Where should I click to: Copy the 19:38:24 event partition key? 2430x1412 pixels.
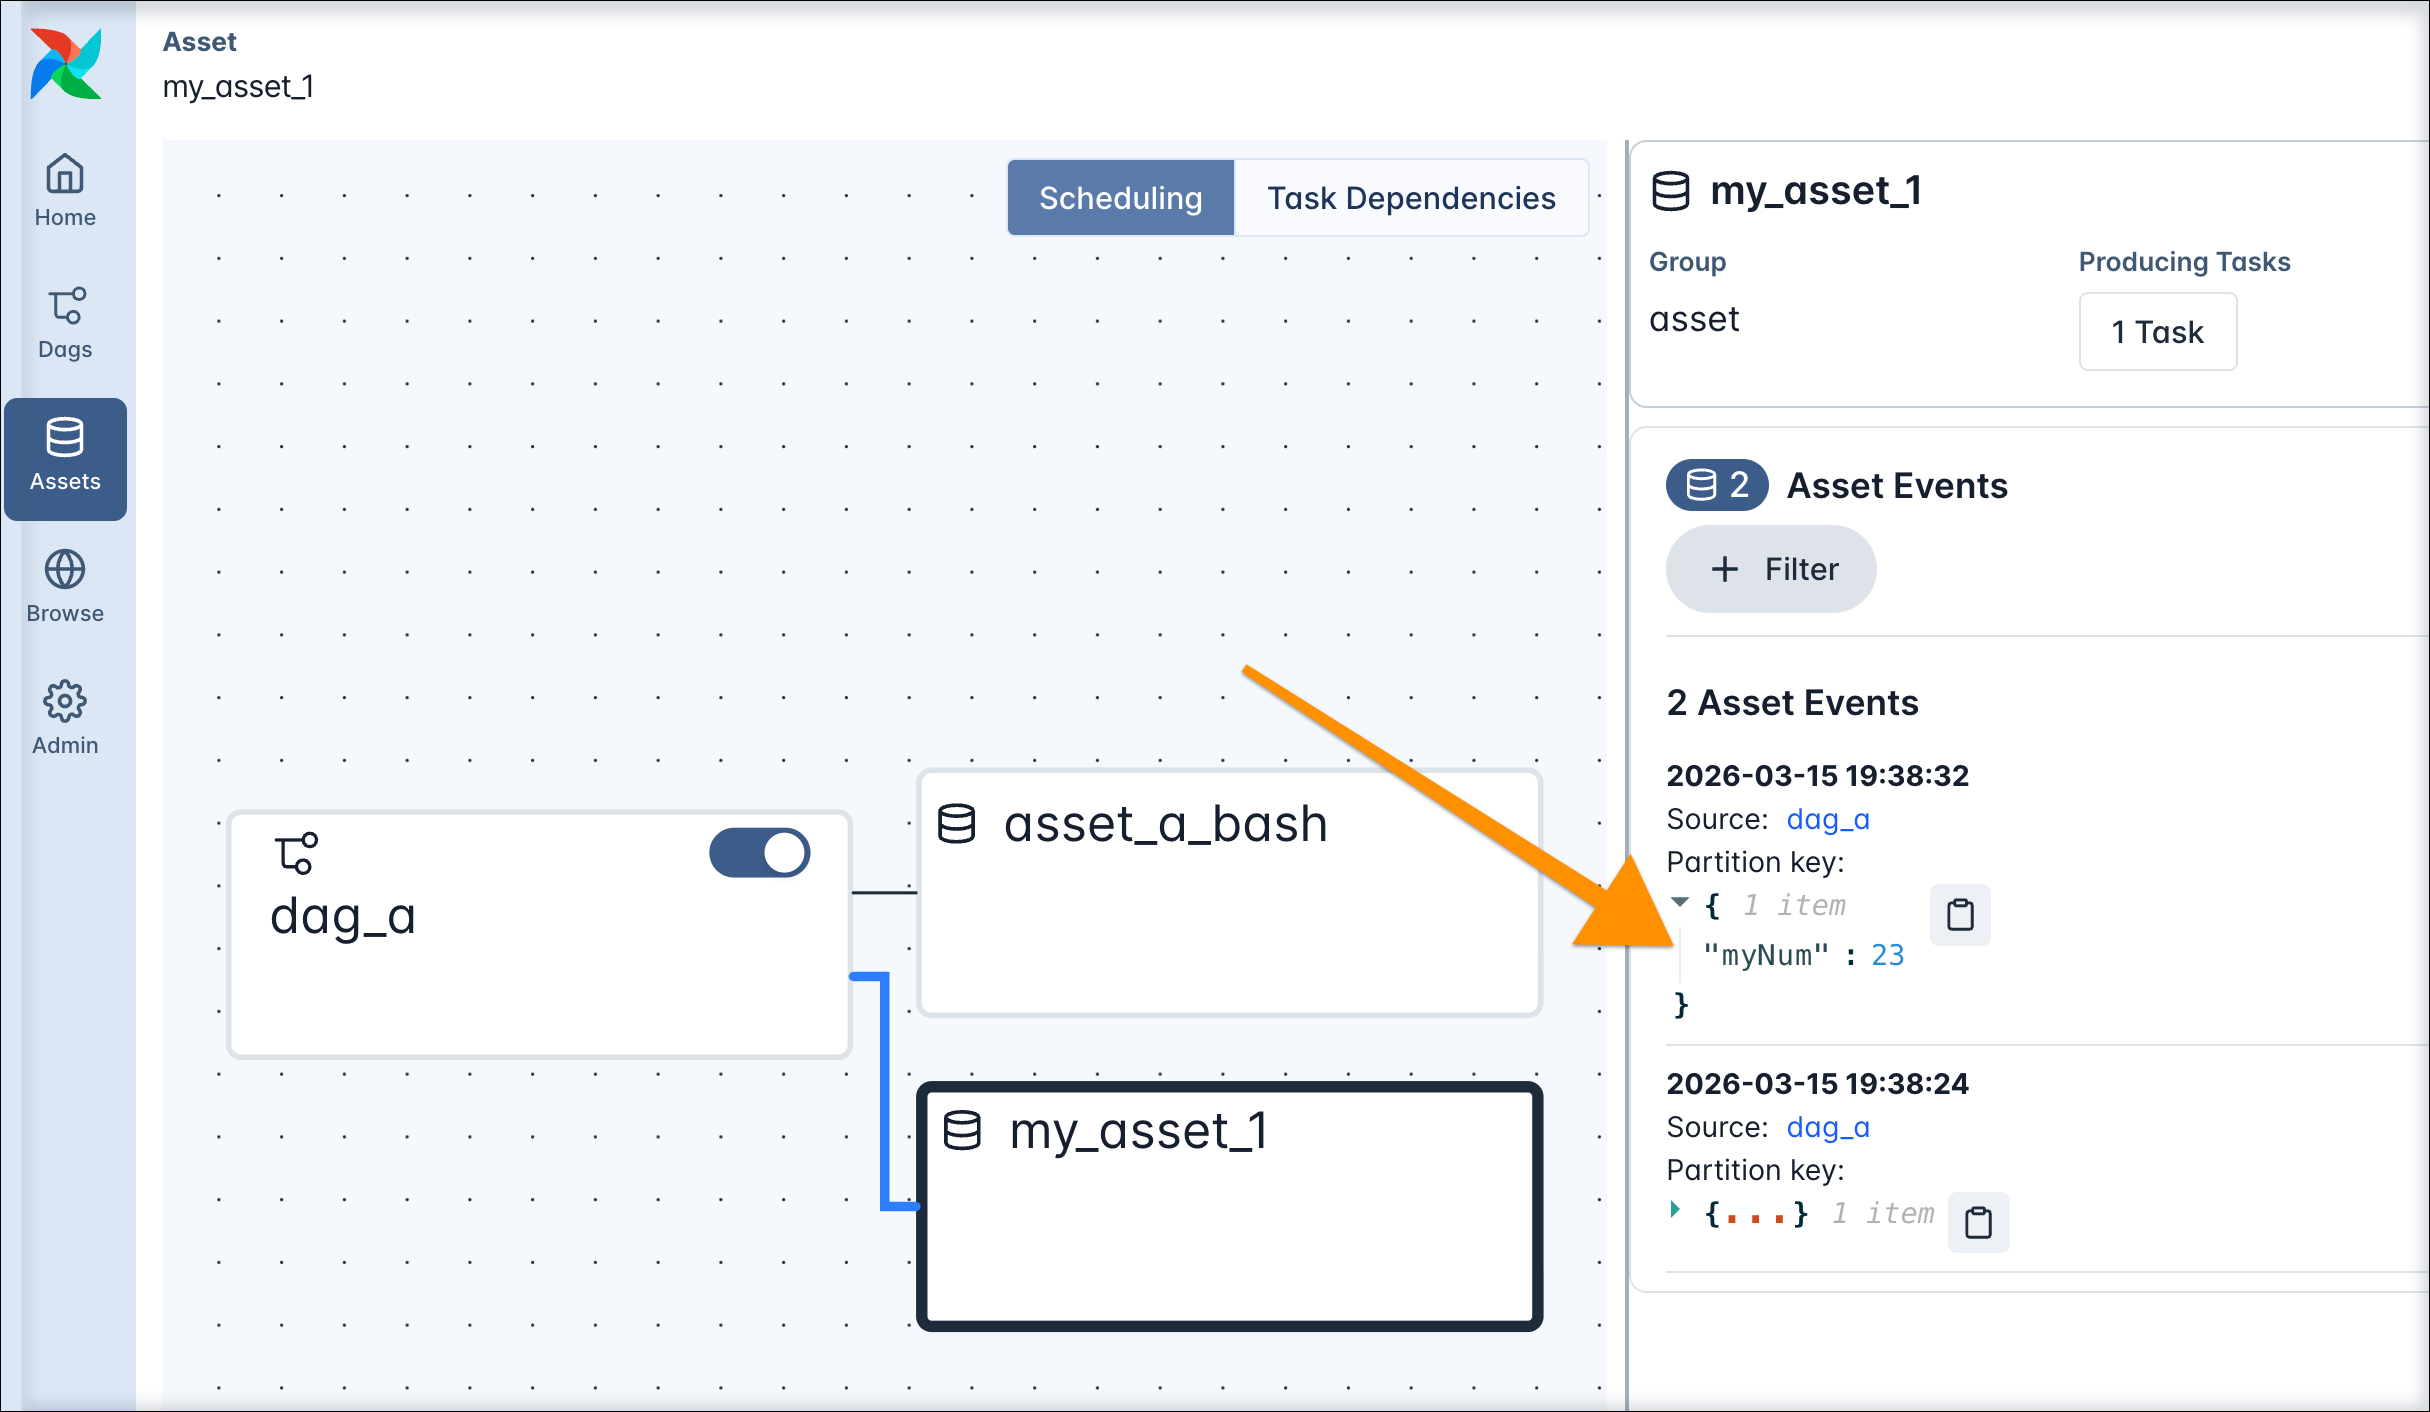1979,1221
